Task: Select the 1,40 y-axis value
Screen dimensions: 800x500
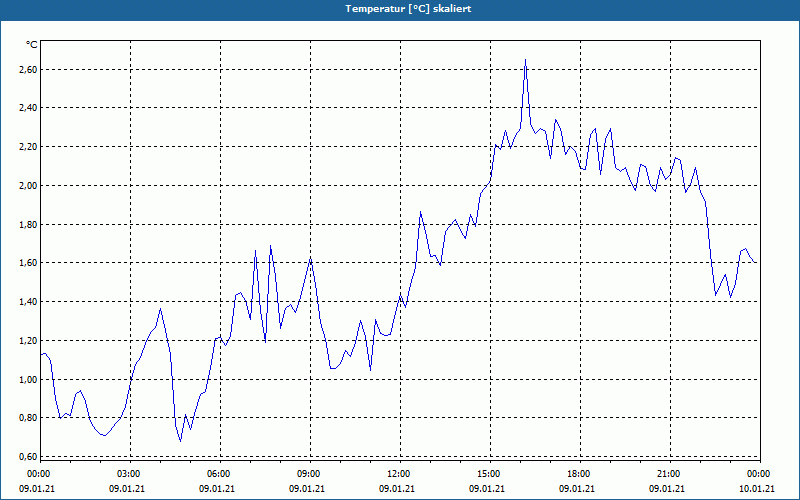Action: [28, 302]
